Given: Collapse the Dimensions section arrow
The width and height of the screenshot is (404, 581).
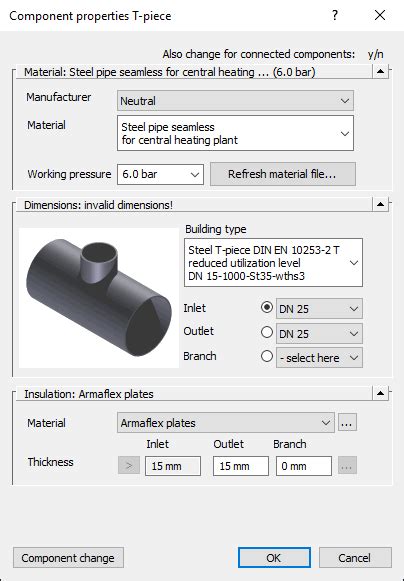Looking at the screenshot, I should 380,204.
